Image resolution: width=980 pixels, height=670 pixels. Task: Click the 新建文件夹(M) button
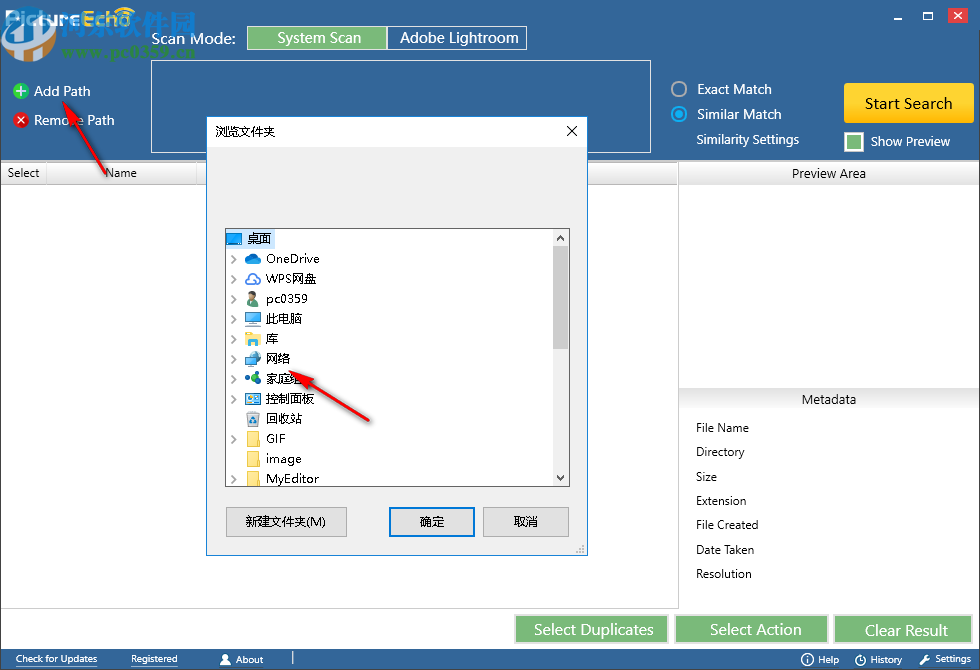[x=286, y=522]
